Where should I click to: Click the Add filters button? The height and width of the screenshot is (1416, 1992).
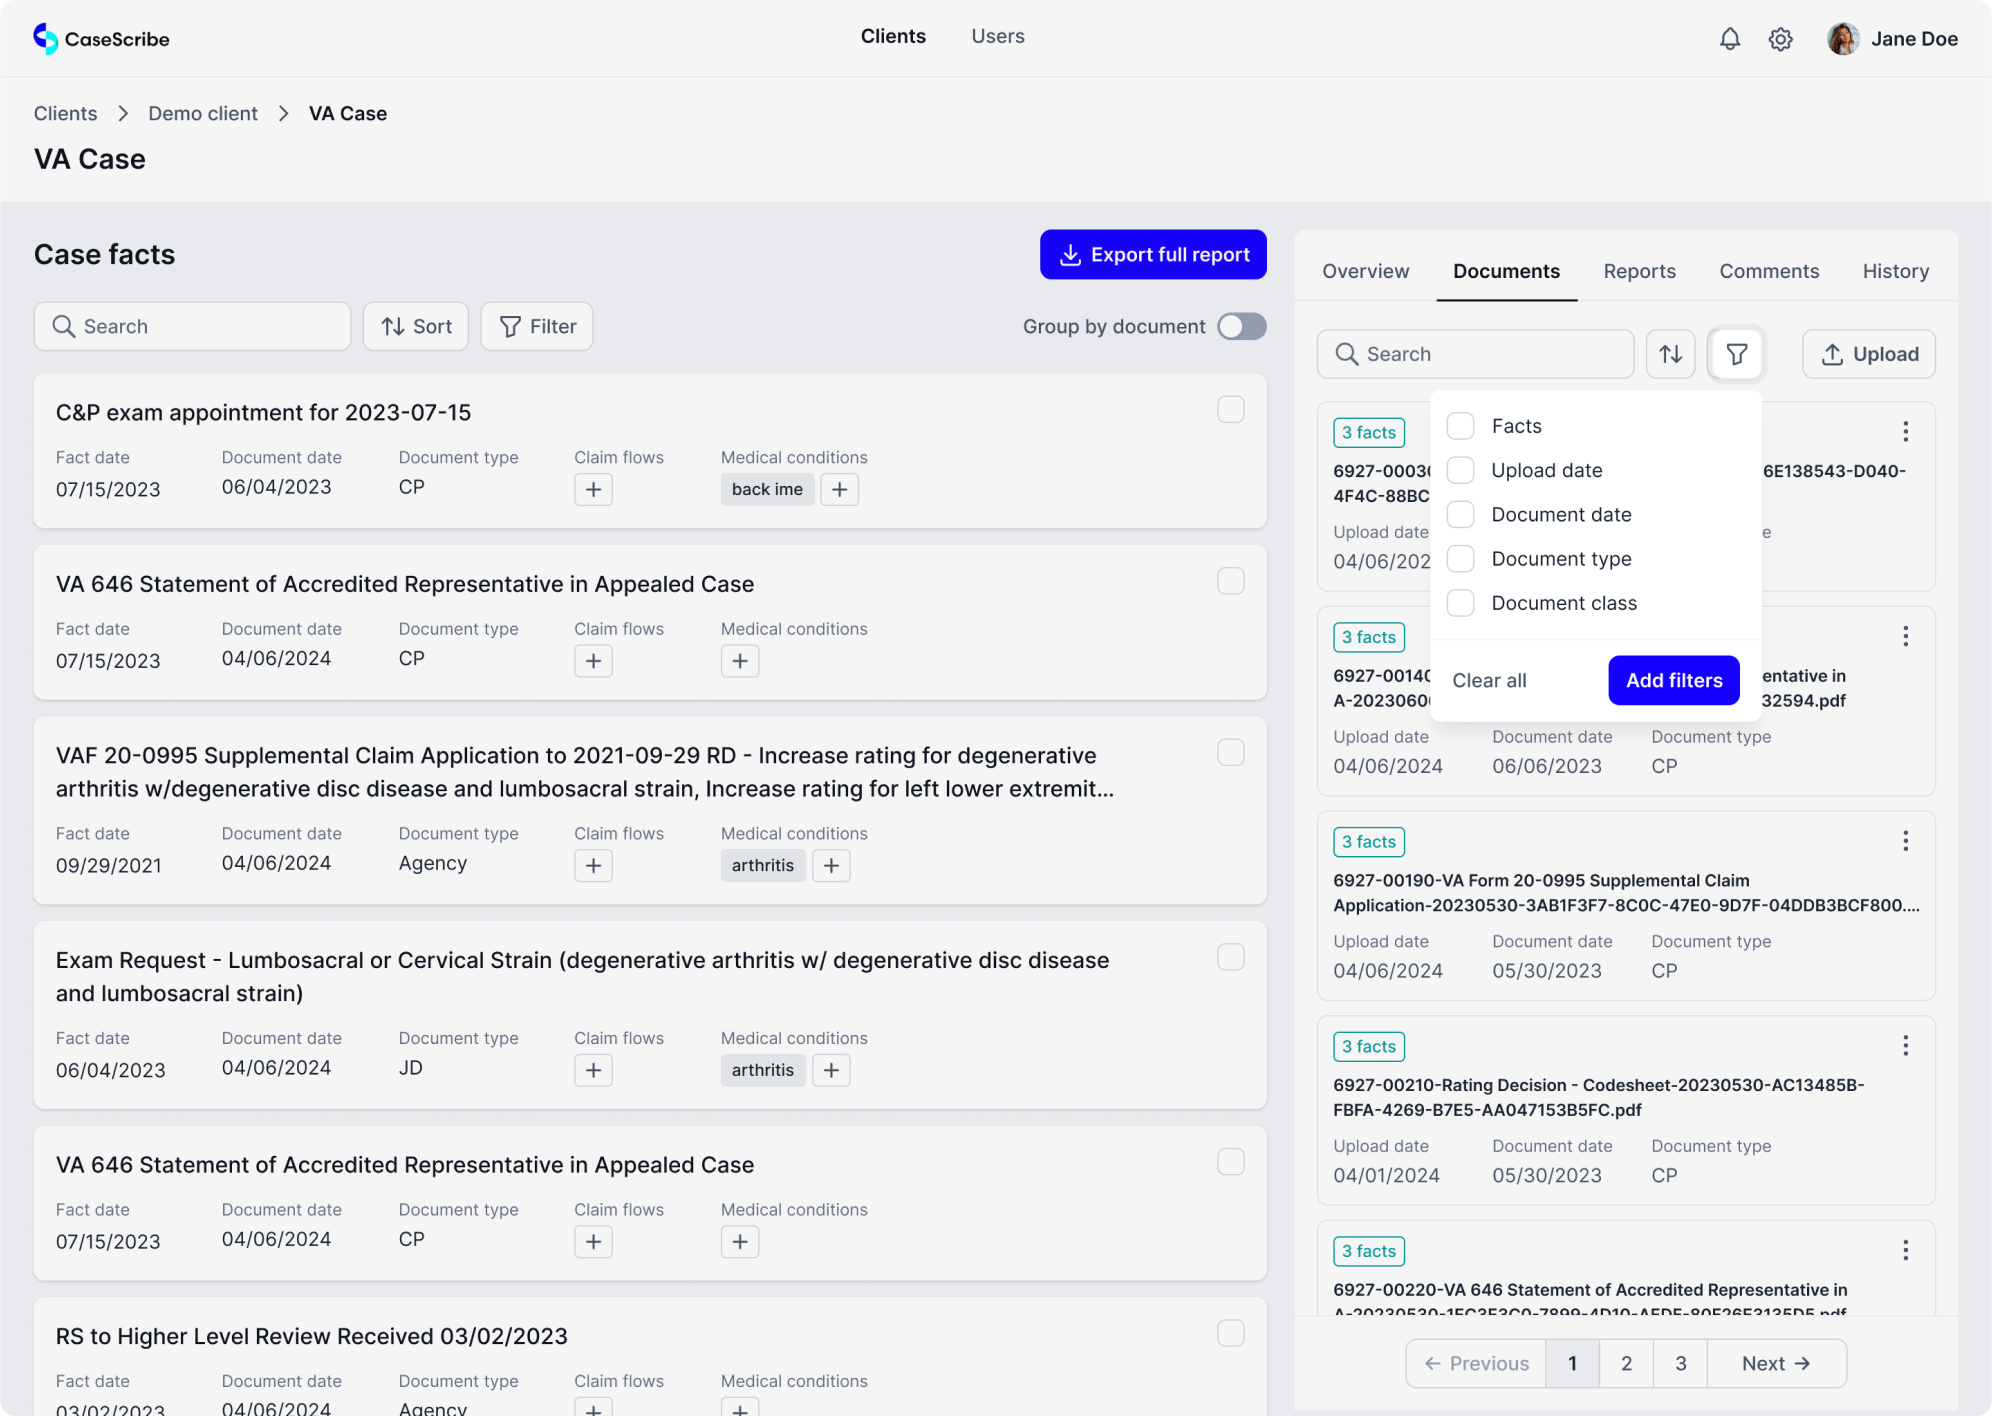(1673, 680)
